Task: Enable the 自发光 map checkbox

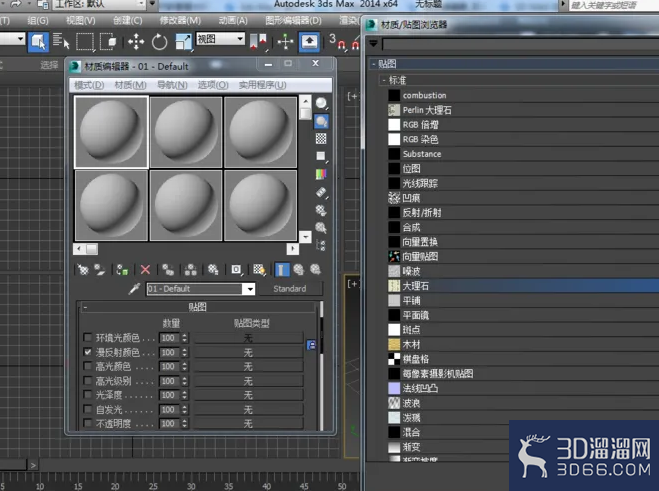Action: pos(87,409)
